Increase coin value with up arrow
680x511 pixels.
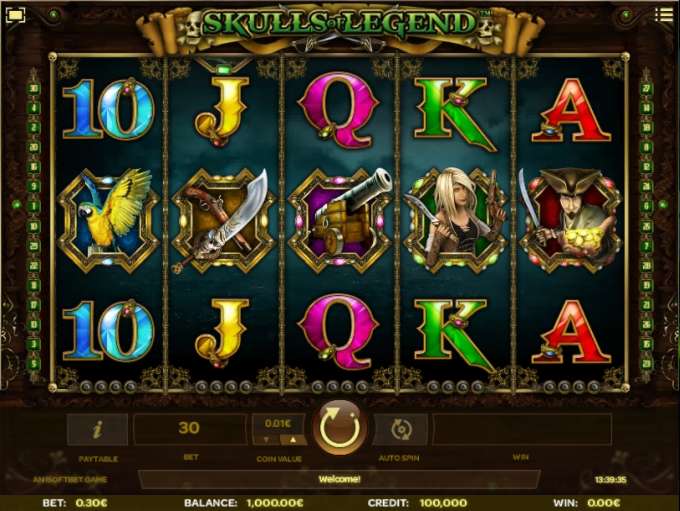tap(294, 440)
